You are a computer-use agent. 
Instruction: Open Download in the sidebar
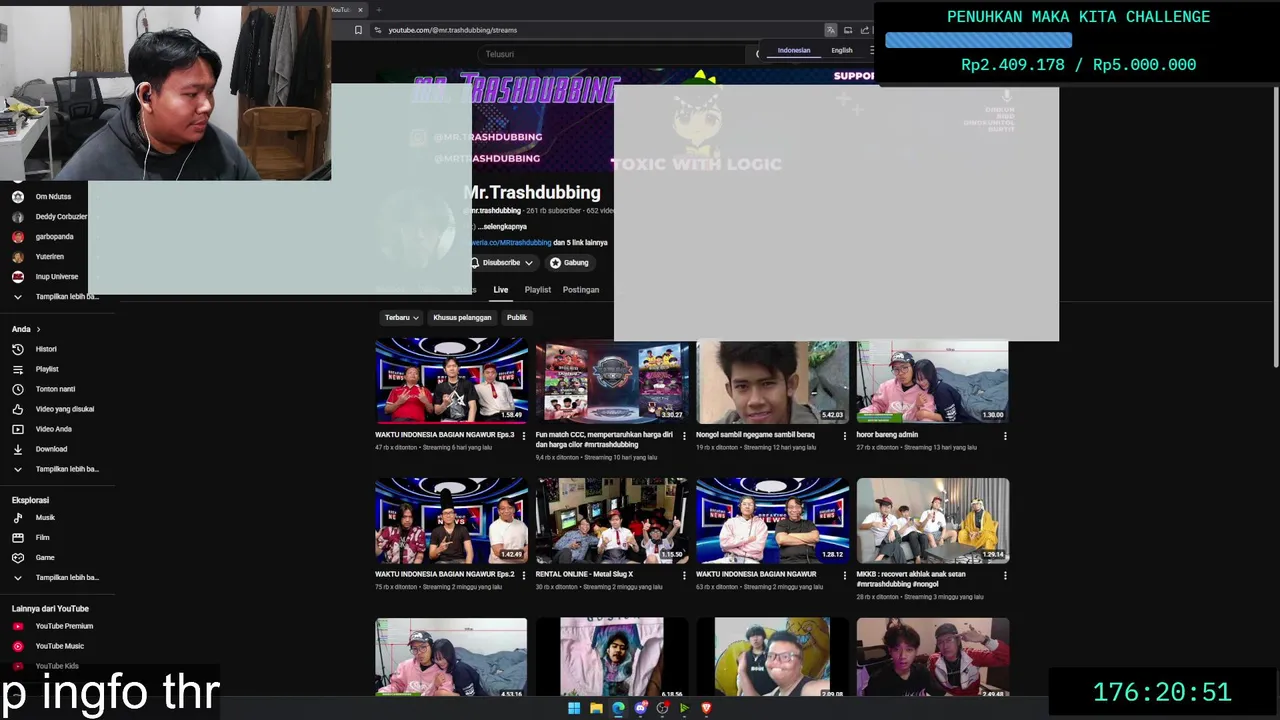point(51,449)
